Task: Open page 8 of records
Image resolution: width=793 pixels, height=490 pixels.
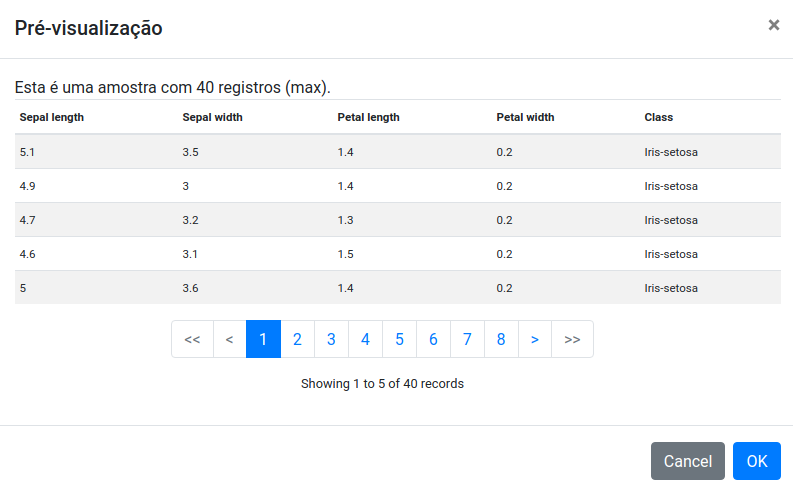Action: pos(501,339)
